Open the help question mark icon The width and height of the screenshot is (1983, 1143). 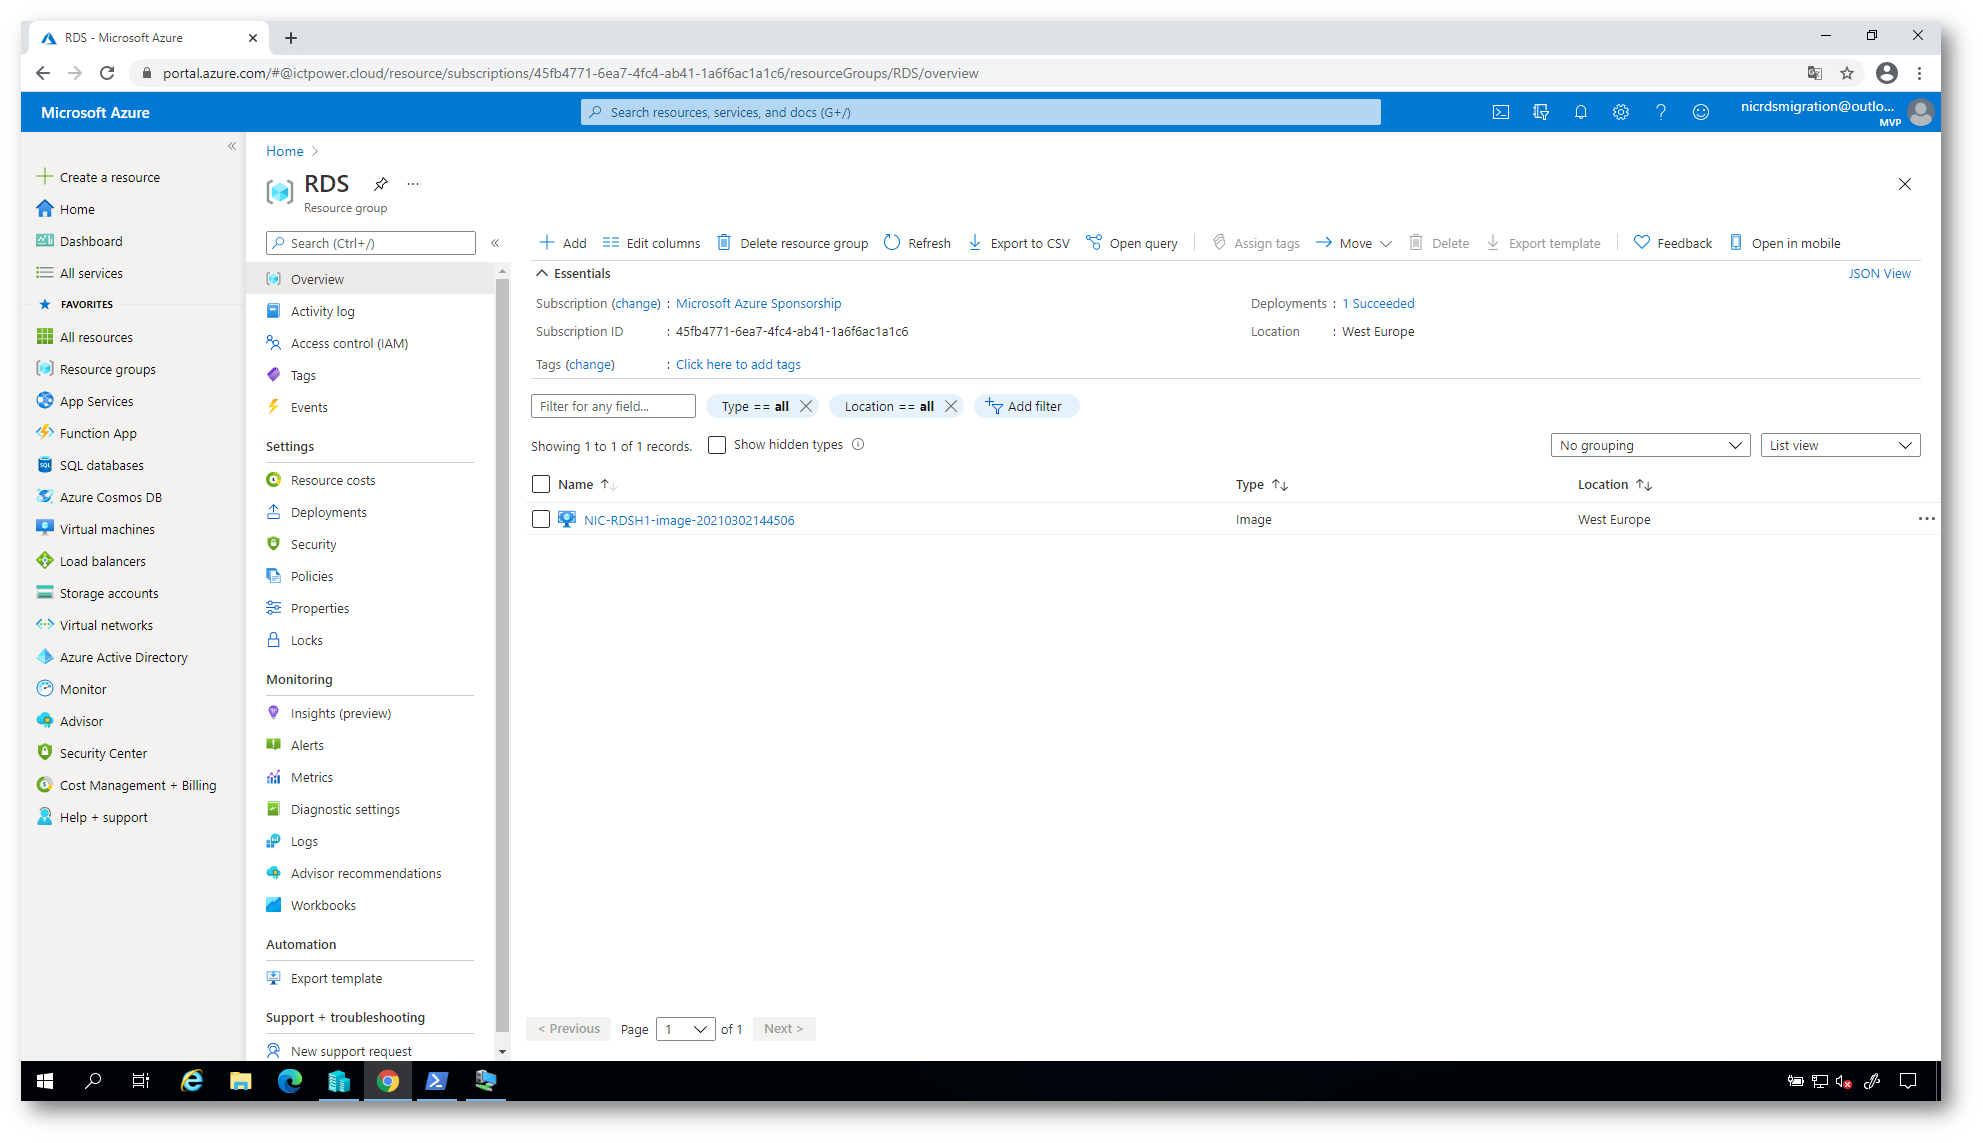[1660, 112]
